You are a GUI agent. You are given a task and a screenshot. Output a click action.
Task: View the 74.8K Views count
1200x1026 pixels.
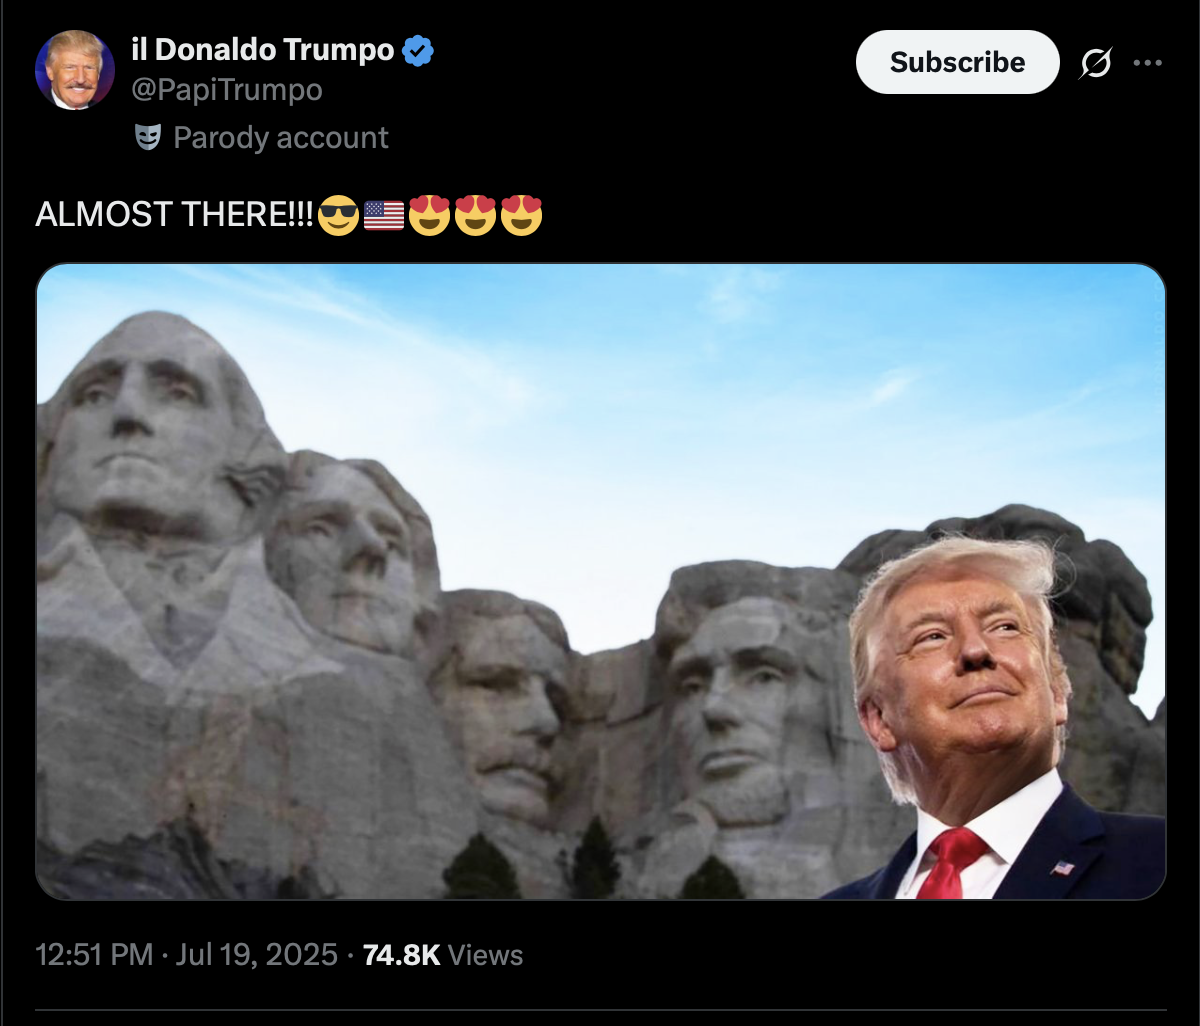click(x=443, y=955)
